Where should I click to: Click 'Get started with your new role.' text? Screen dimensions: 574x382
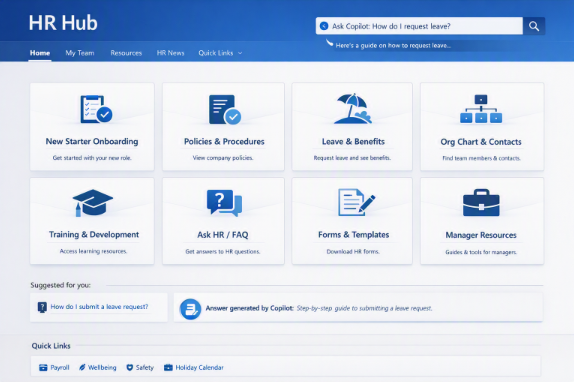click(x=92, y=158)
